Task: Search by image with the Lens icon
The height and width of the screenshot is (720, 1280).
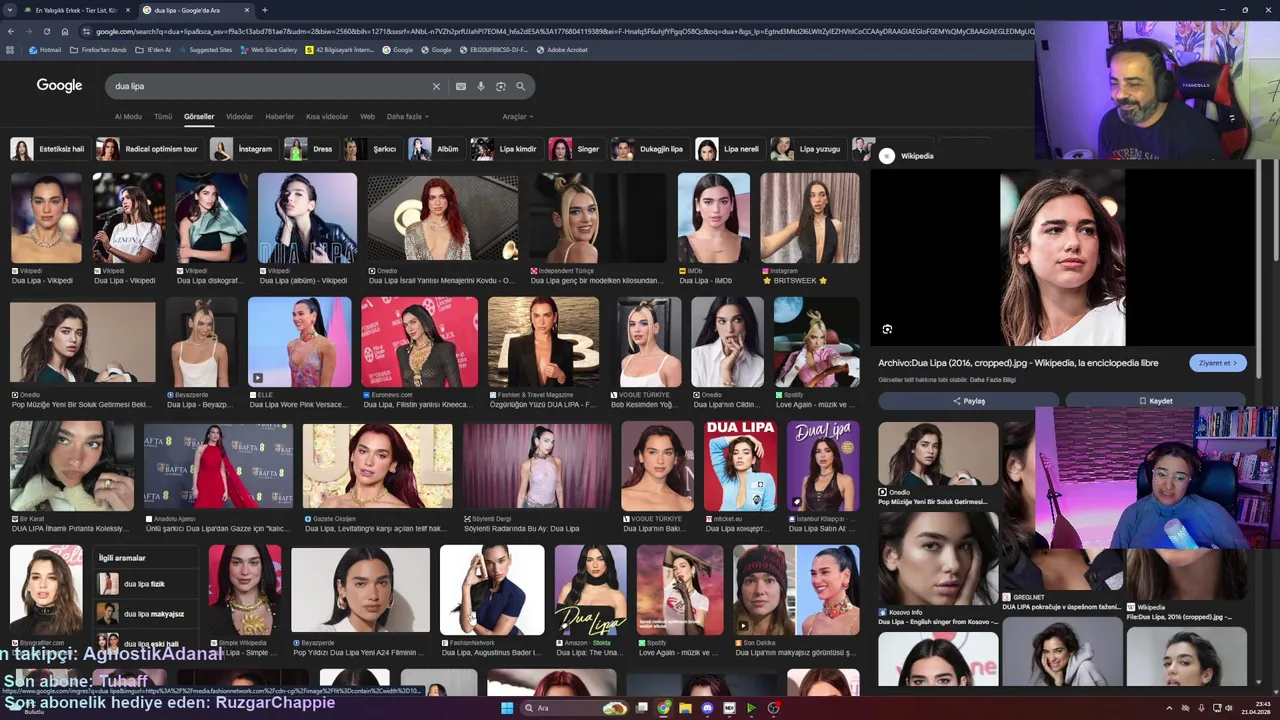Action: coord(501,87)
